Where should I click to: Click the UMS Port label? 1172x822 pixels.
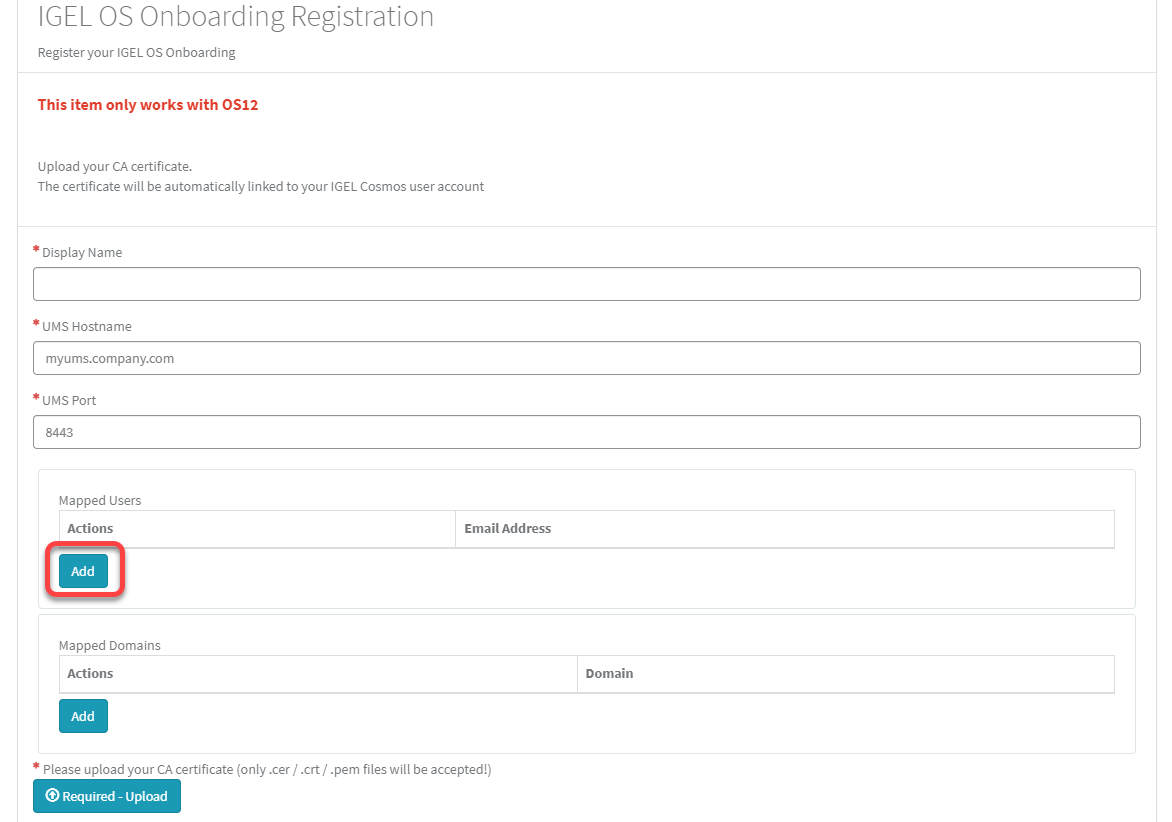pos(68,400)
